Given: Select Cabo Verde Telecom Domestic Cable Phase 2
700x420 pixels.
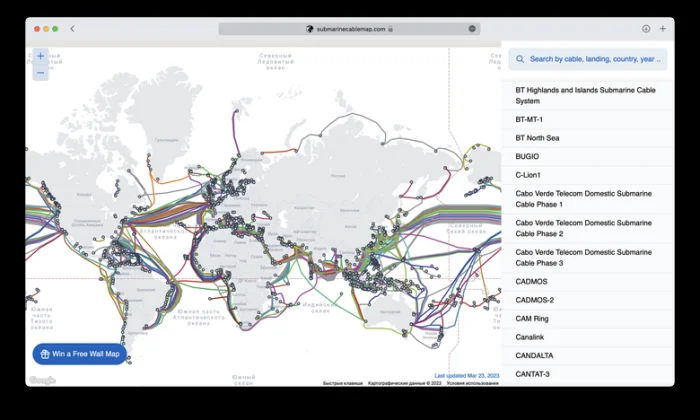Looking at the screenshot, I should tap(588, 228).
